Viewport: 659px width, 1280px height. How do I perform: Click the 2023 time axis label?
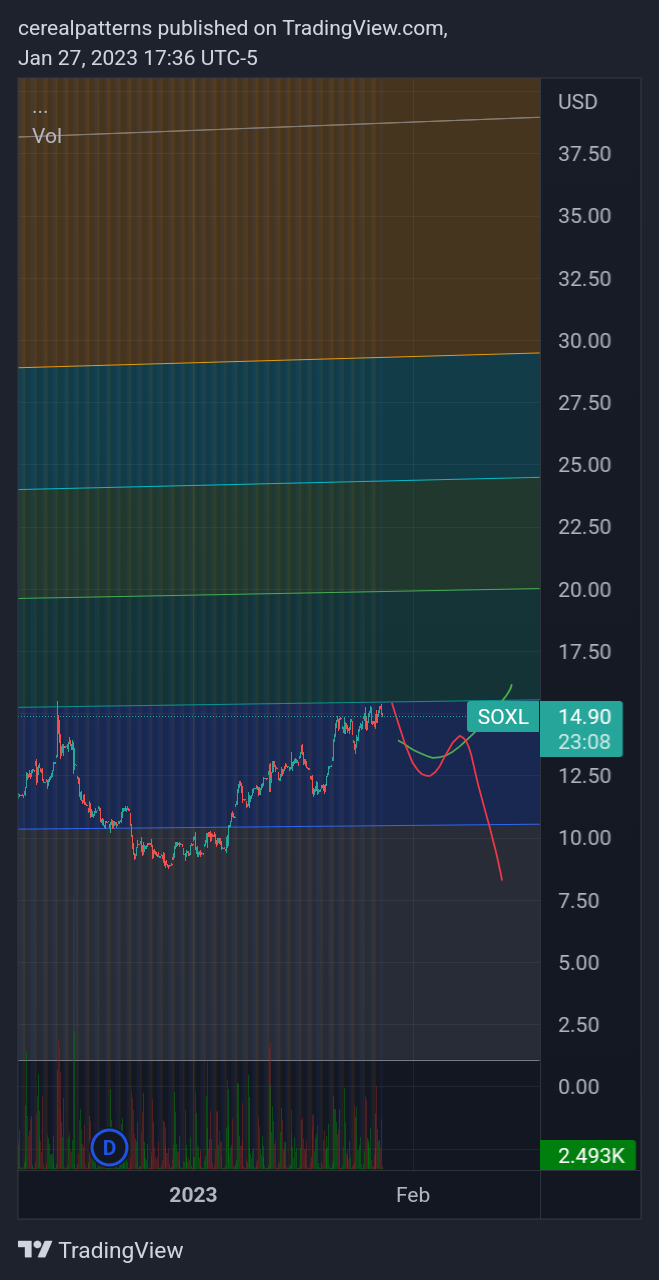193,1195
